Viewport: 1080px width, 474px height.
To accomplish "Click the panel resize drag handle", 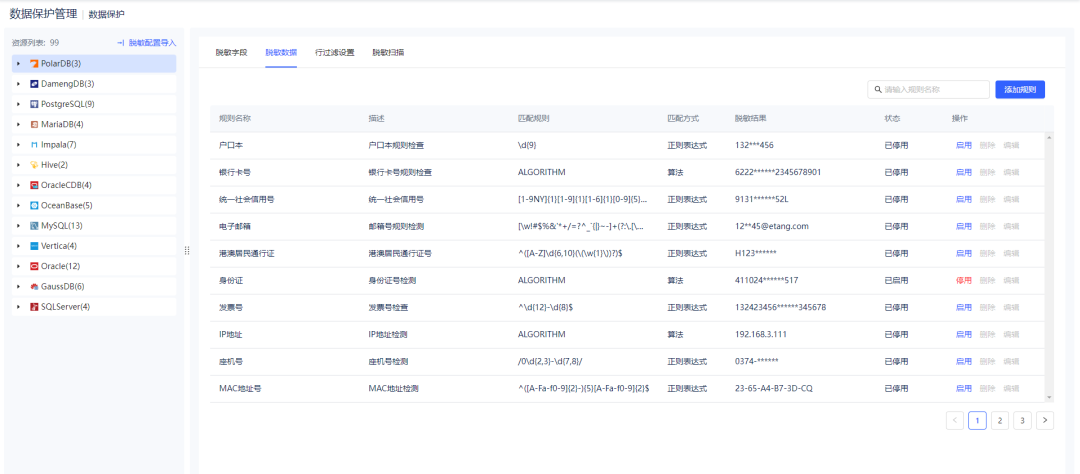I will [x=187, y=250].
